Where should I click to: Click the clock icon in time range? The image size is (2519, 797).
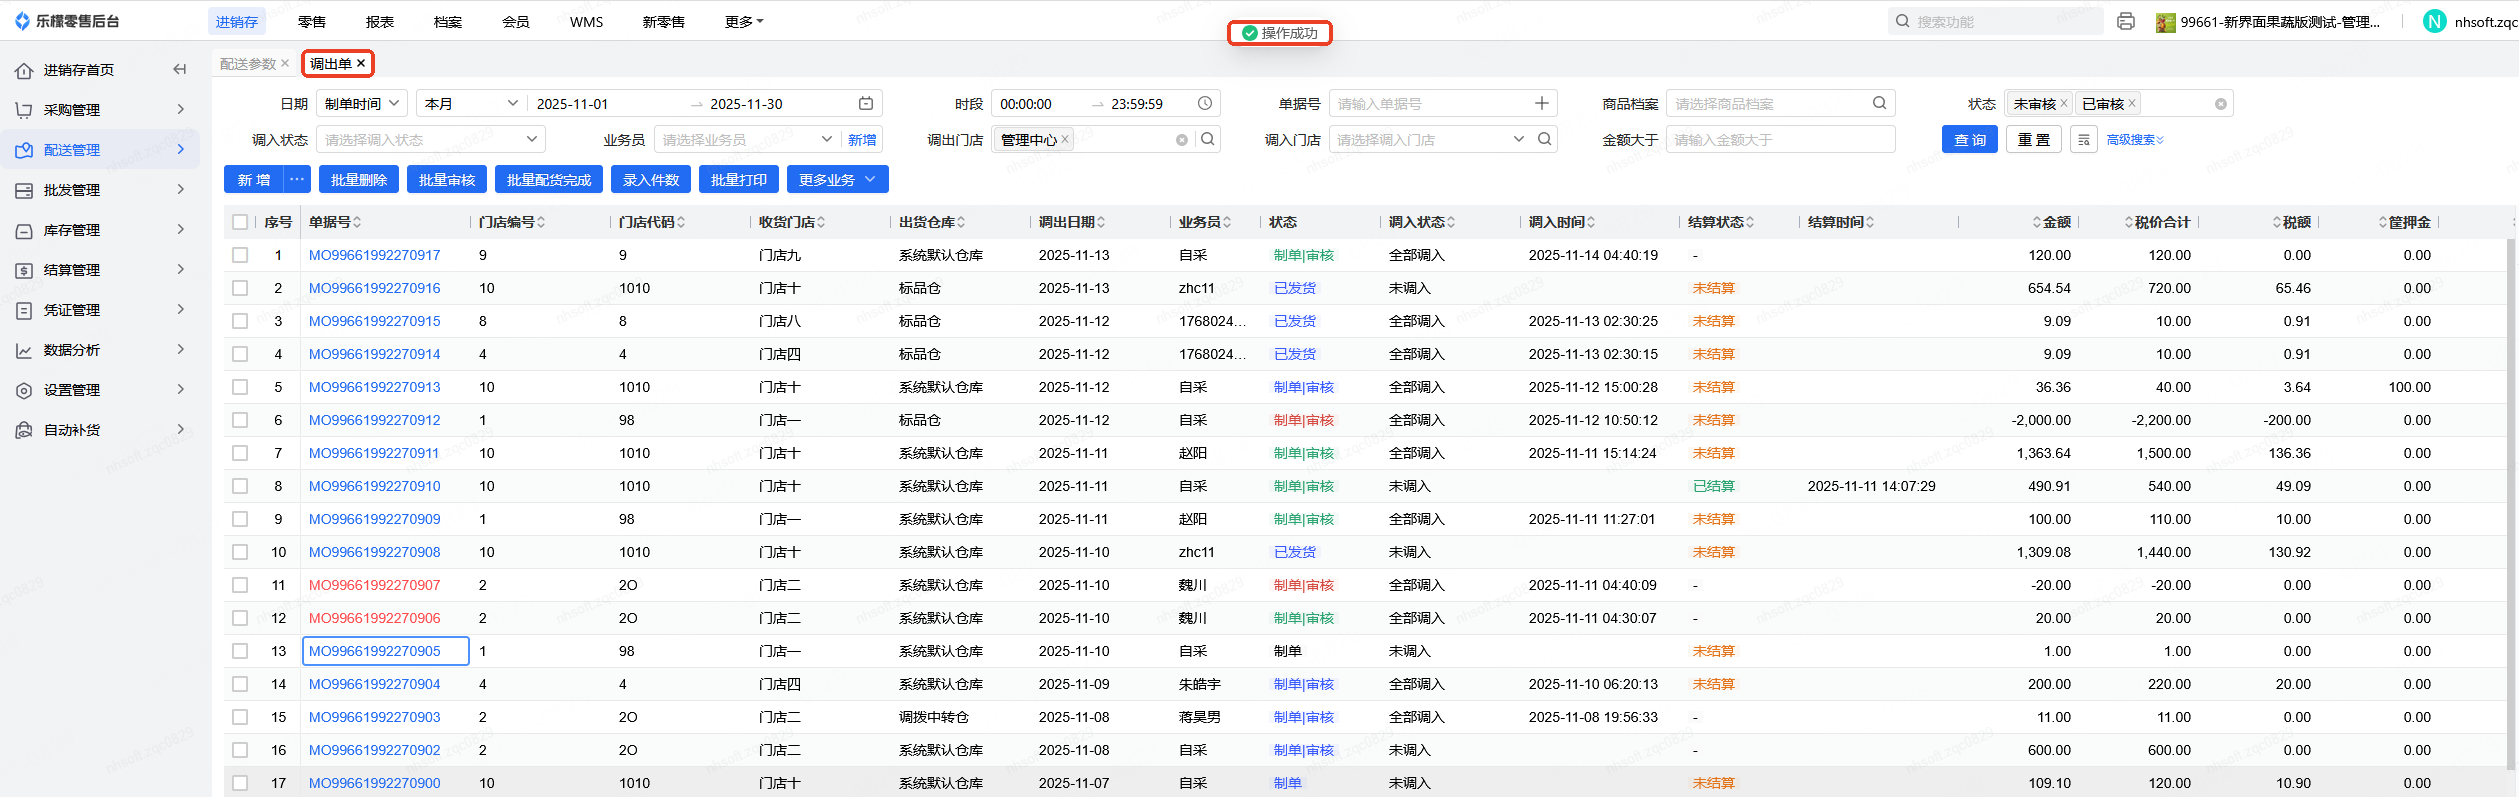pyautogui.click(x=1205, y=104)
